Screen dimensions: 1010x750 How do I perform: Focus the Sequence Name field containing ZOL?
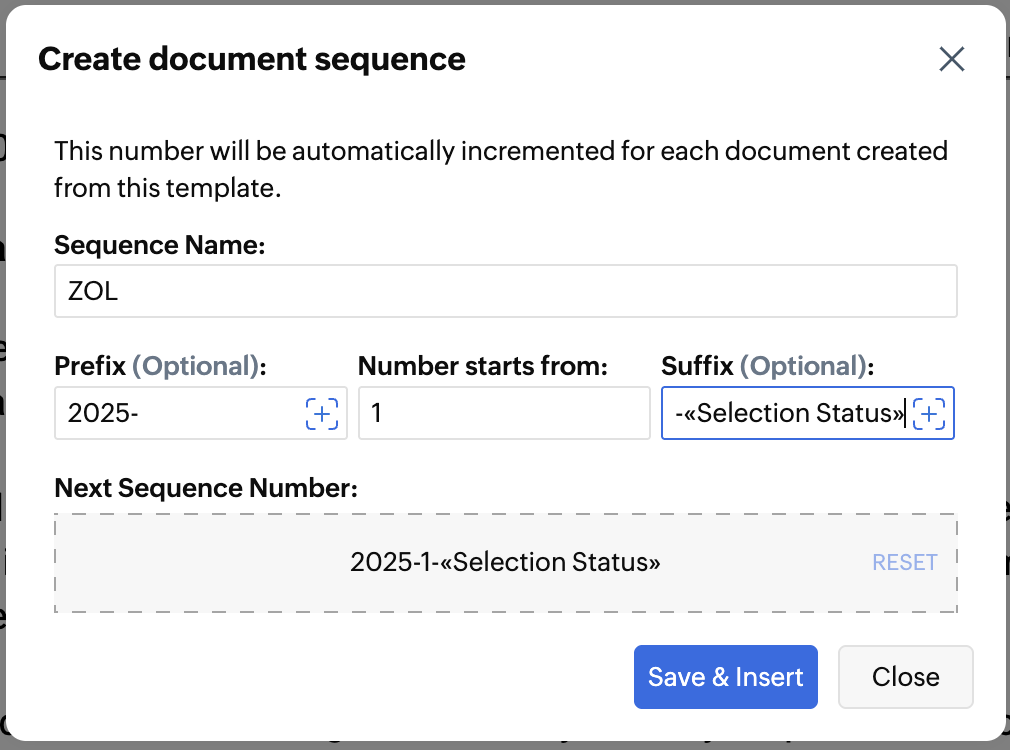coord(505,292)
